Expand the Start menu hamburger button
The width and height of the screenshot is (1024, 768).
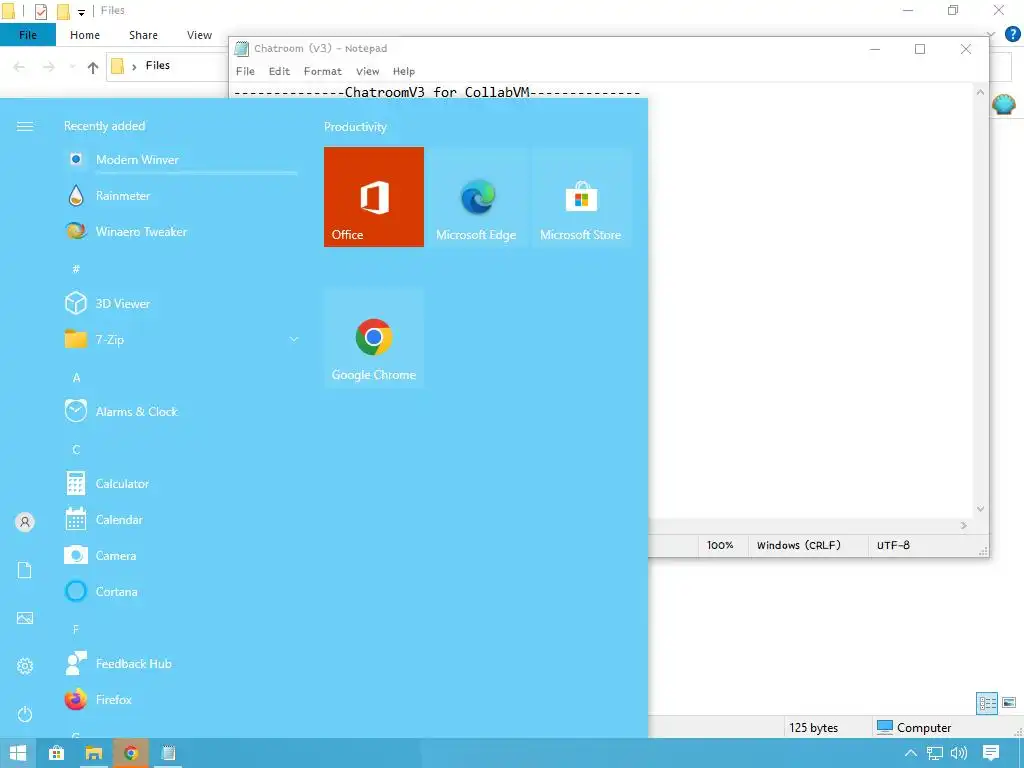click(x=25, y=126)
